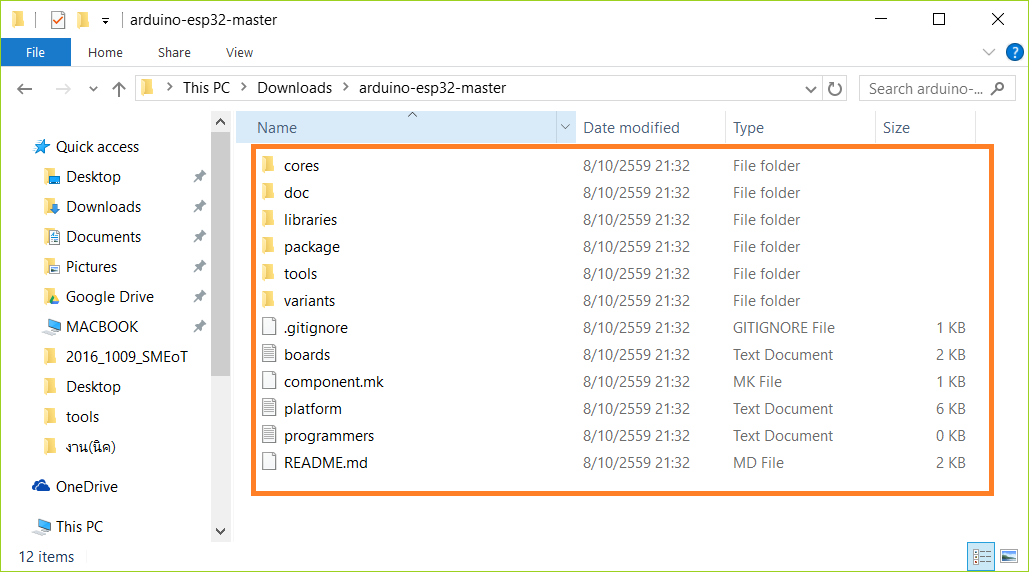Open the Home ribbon tab
Screen dimensions: 1029x572
coord(105,52)
